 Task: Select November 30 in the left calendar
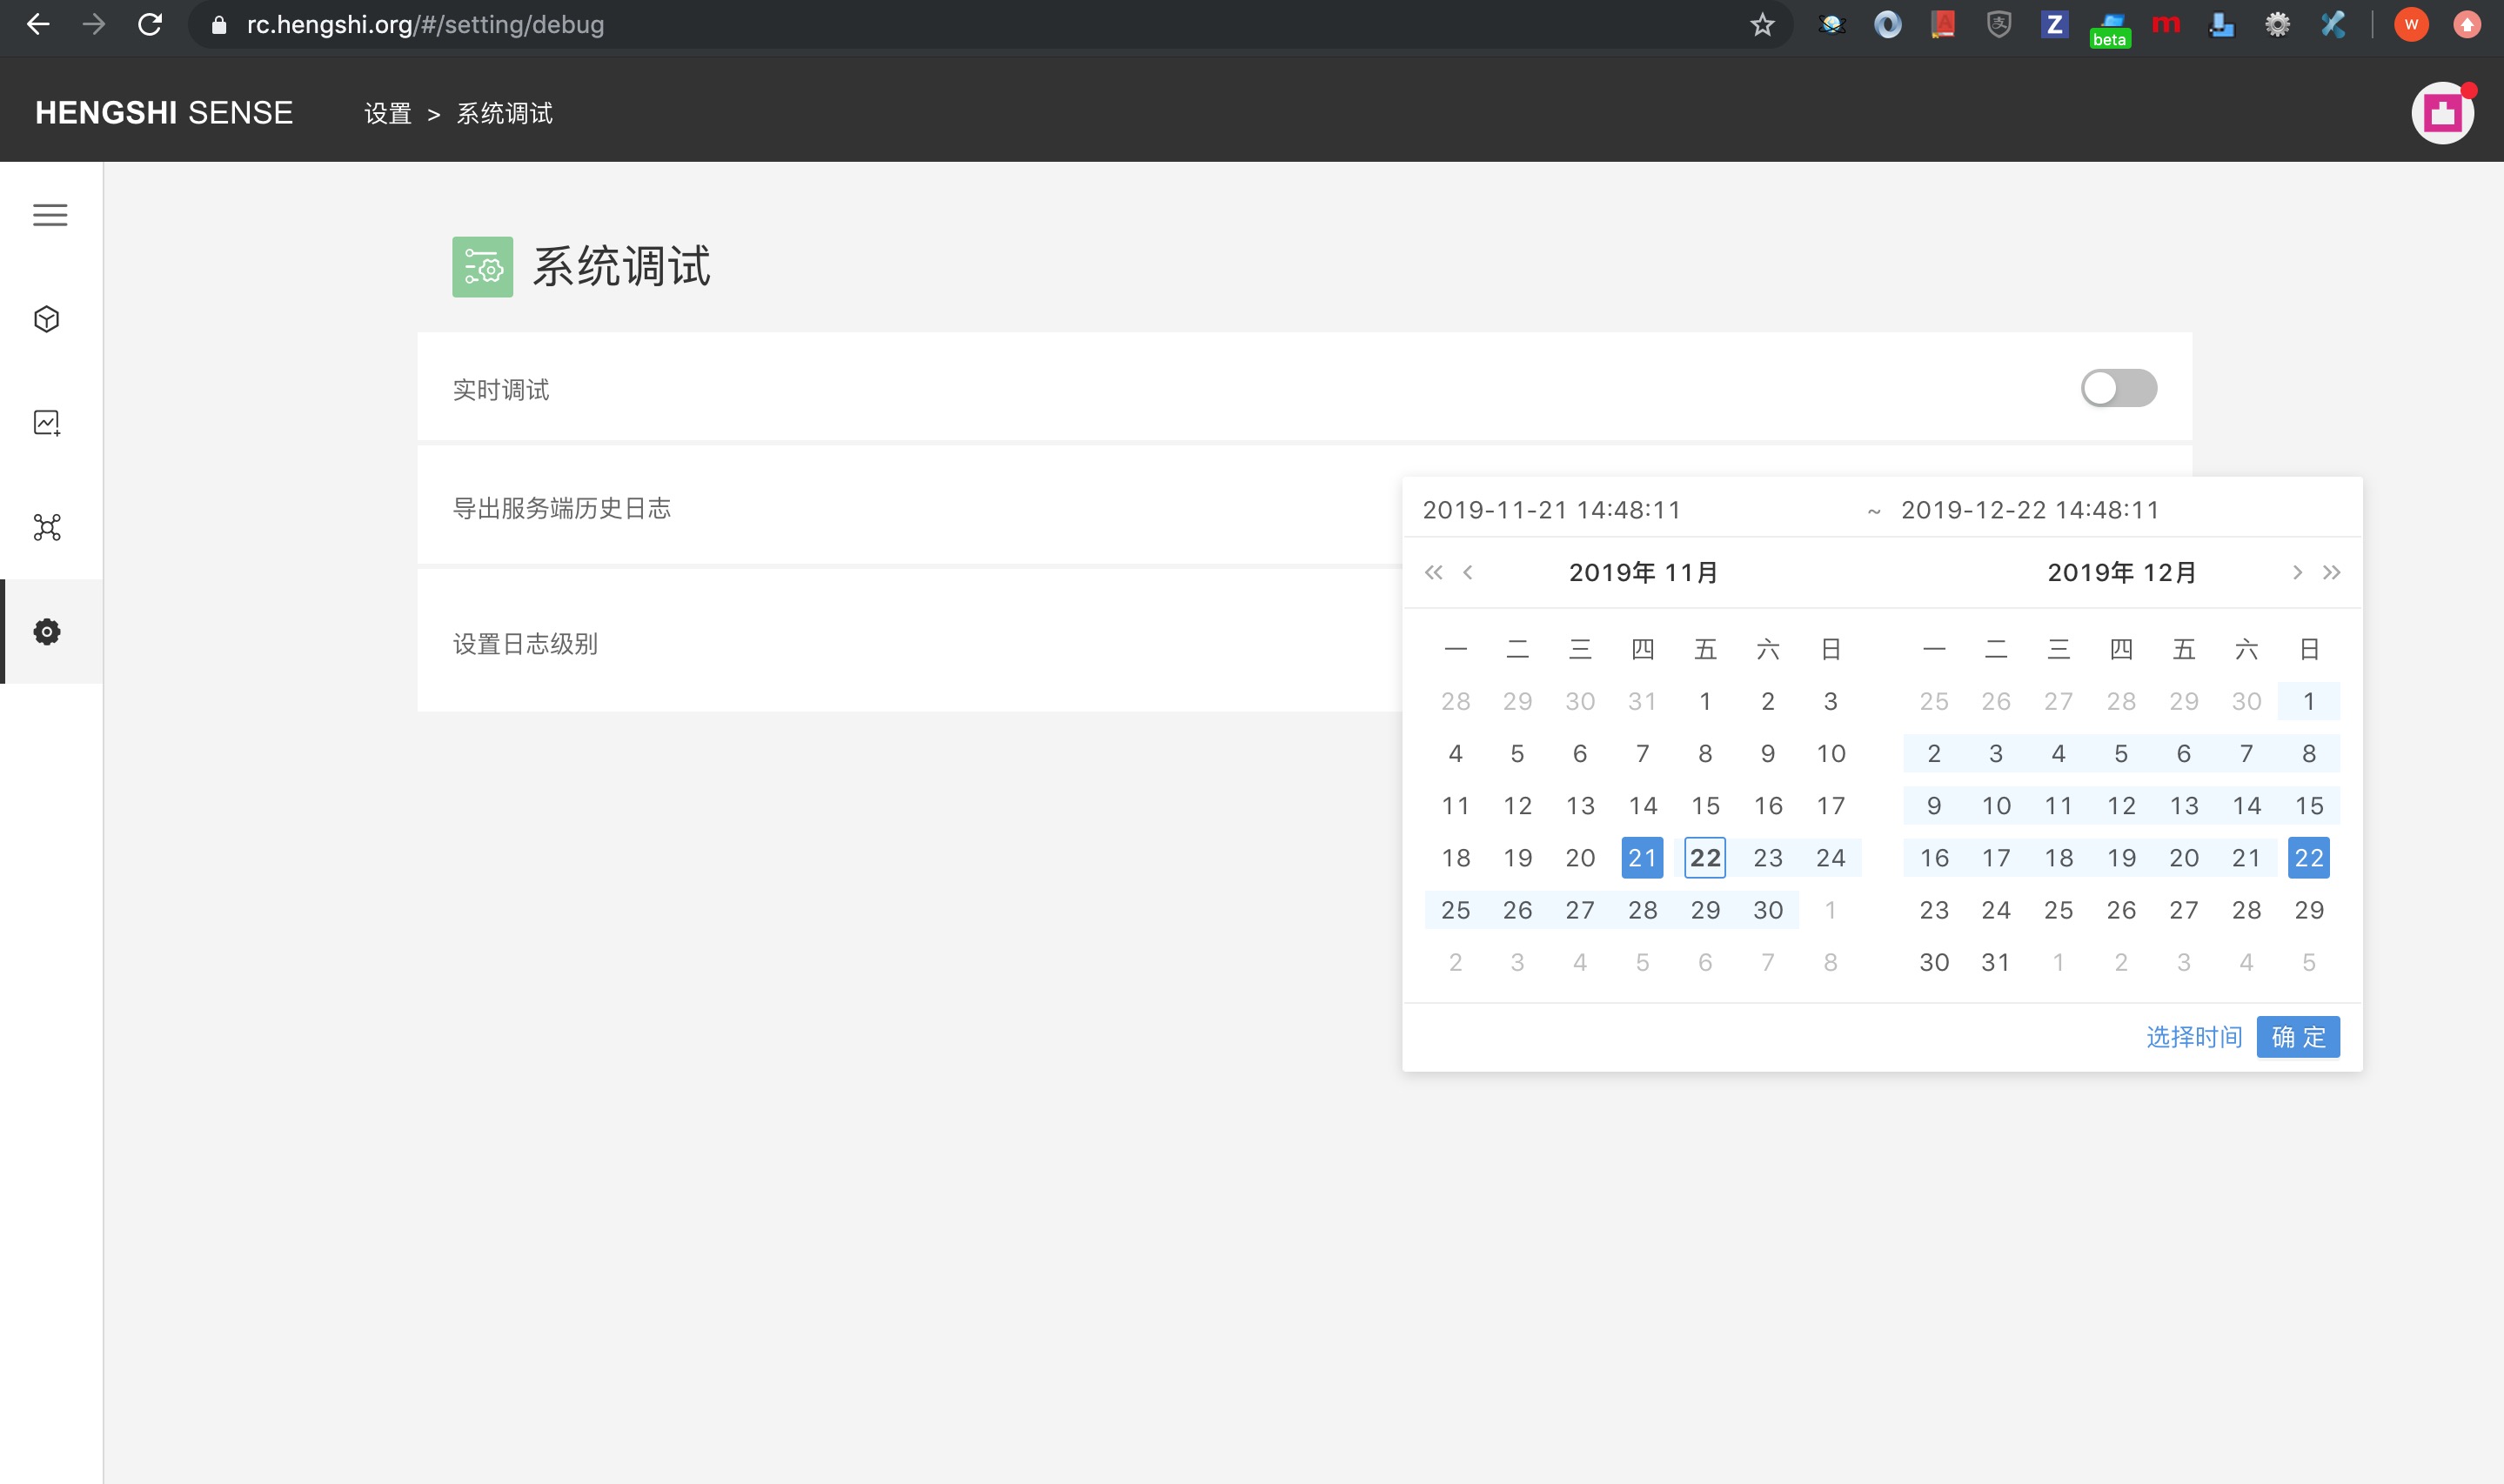(1768, 910)
